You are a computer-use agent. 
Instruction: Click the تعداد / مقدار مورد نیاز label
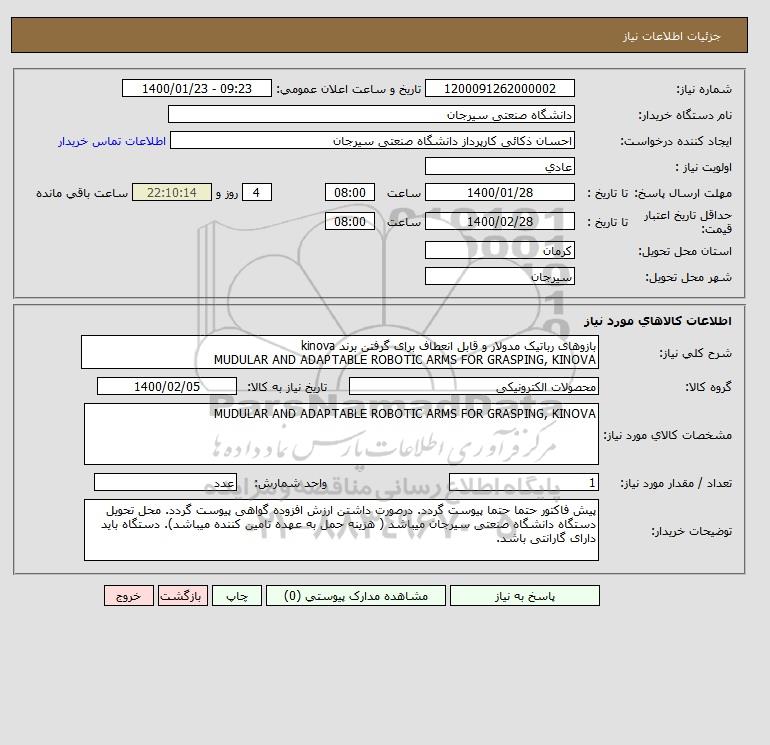676,483
